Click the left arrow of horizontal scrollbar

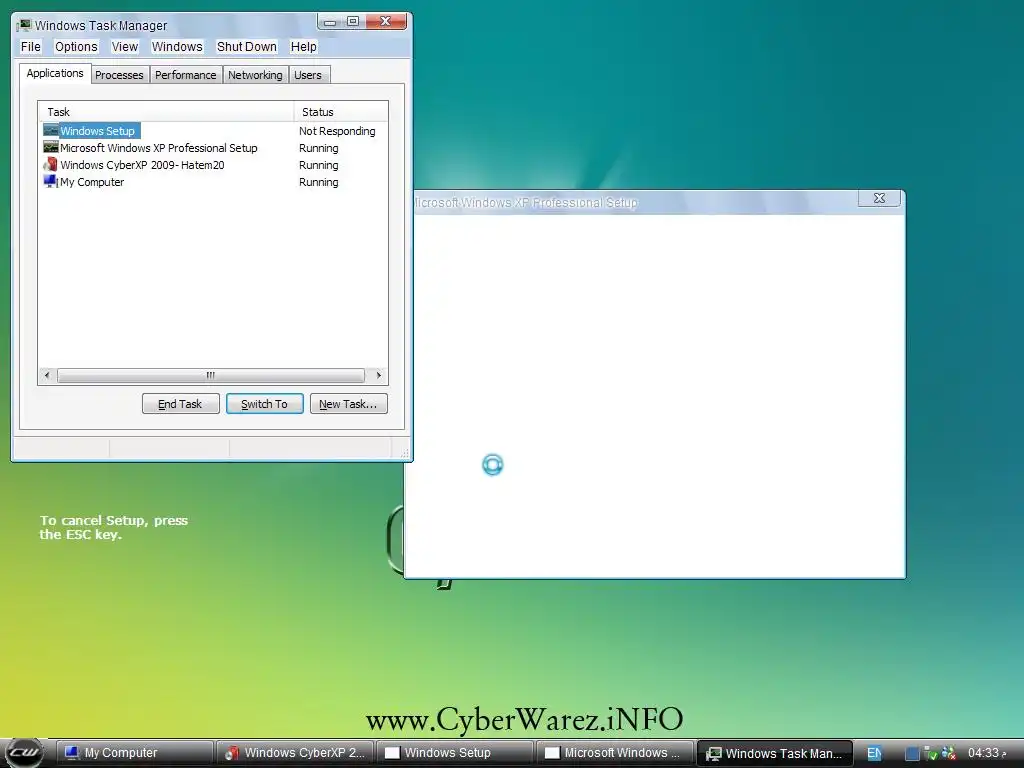click(47, 375)
